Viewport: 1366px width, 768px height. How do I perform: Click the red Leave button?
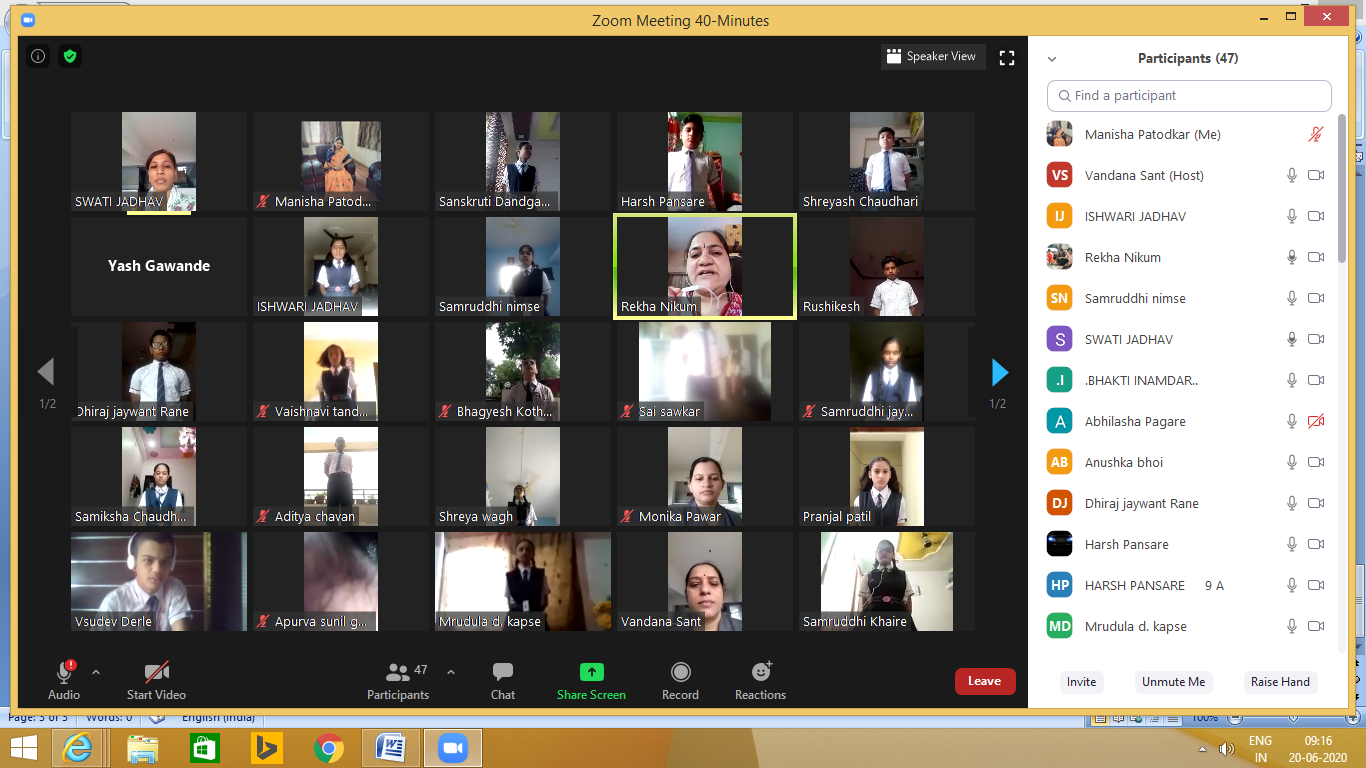coord(984,681)
